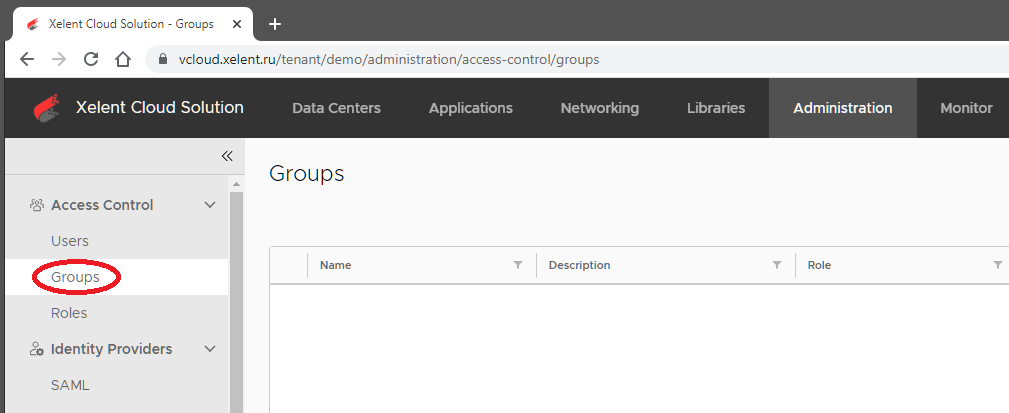1009x413 pixels.
Task: Click the browser back arrow
Action: (26, 60)
